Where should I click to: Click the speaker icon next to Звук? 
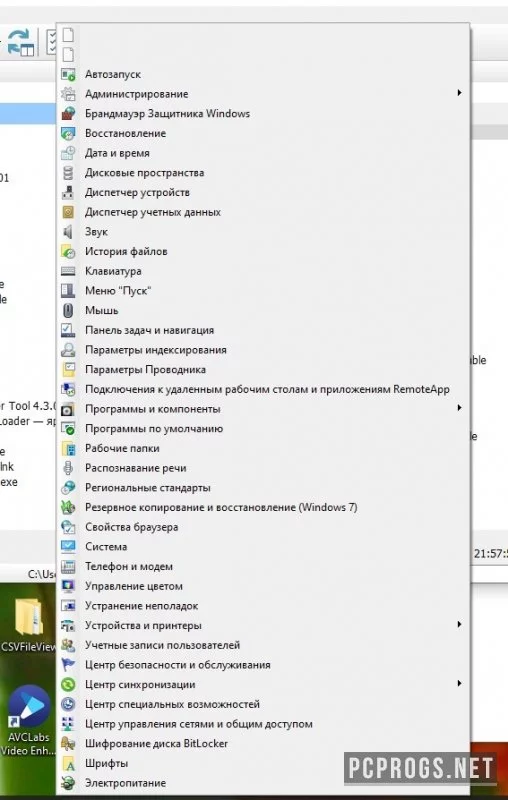[68, 232]
